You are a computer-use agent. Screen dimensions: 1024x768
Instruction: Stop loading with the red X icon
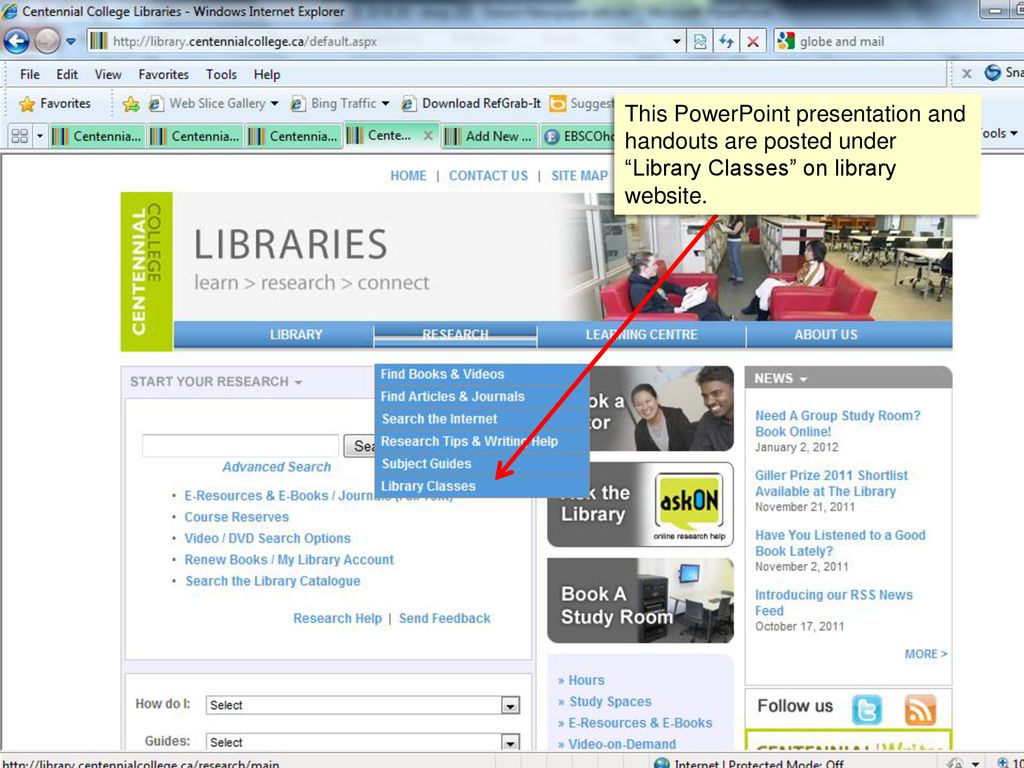[753, 42]
